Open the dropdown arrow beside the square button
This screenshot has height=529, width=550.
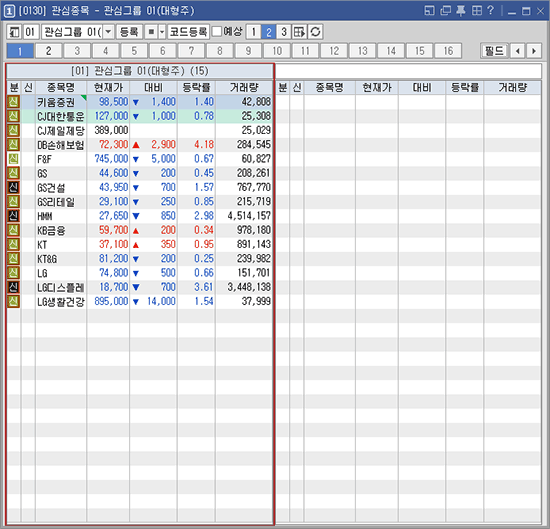point(162,32)
